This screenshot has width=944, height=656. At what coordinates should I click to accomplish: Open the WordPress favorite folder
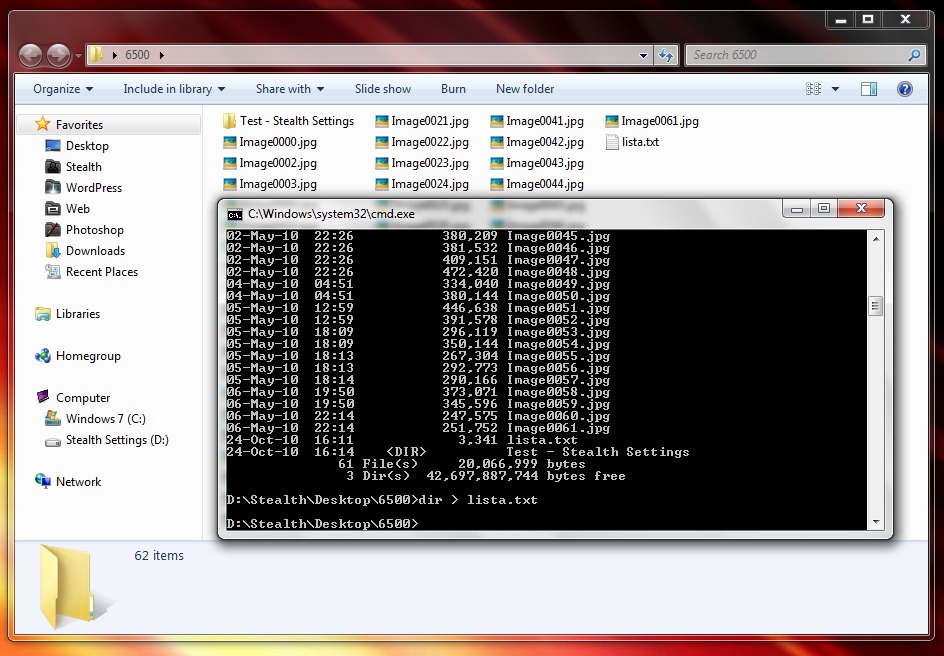[x=93, y=188]
